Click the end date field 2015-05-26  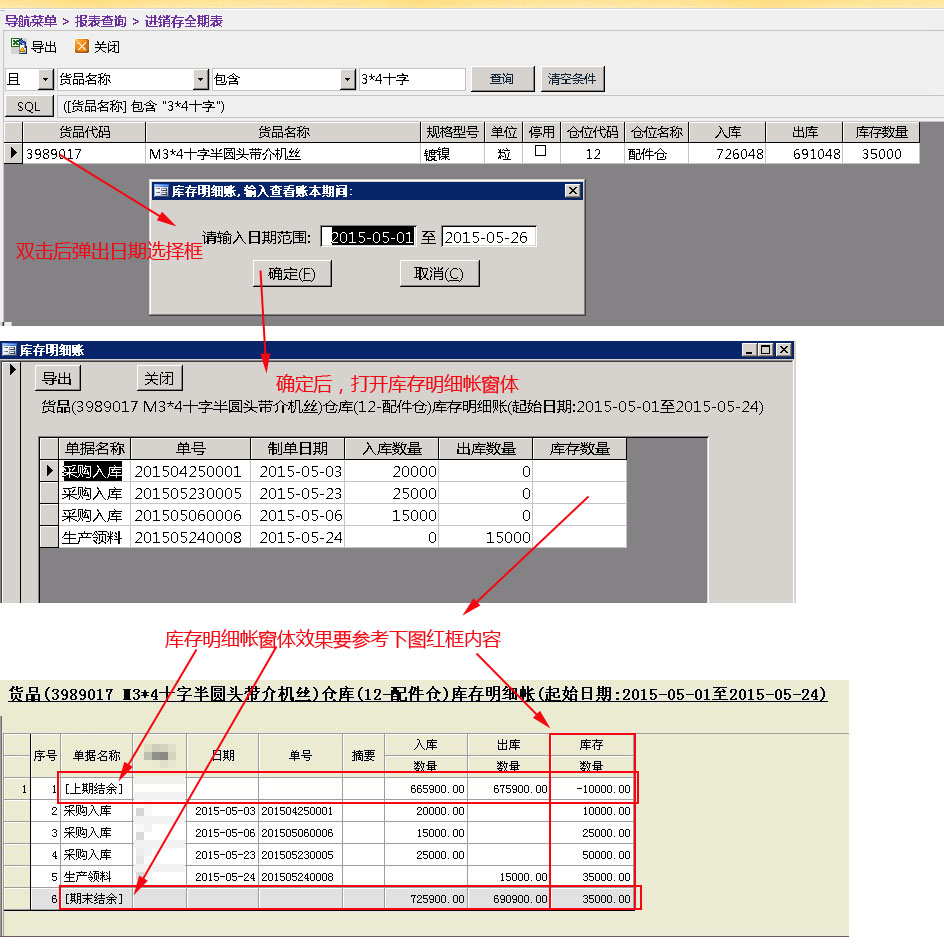point(488,237)
